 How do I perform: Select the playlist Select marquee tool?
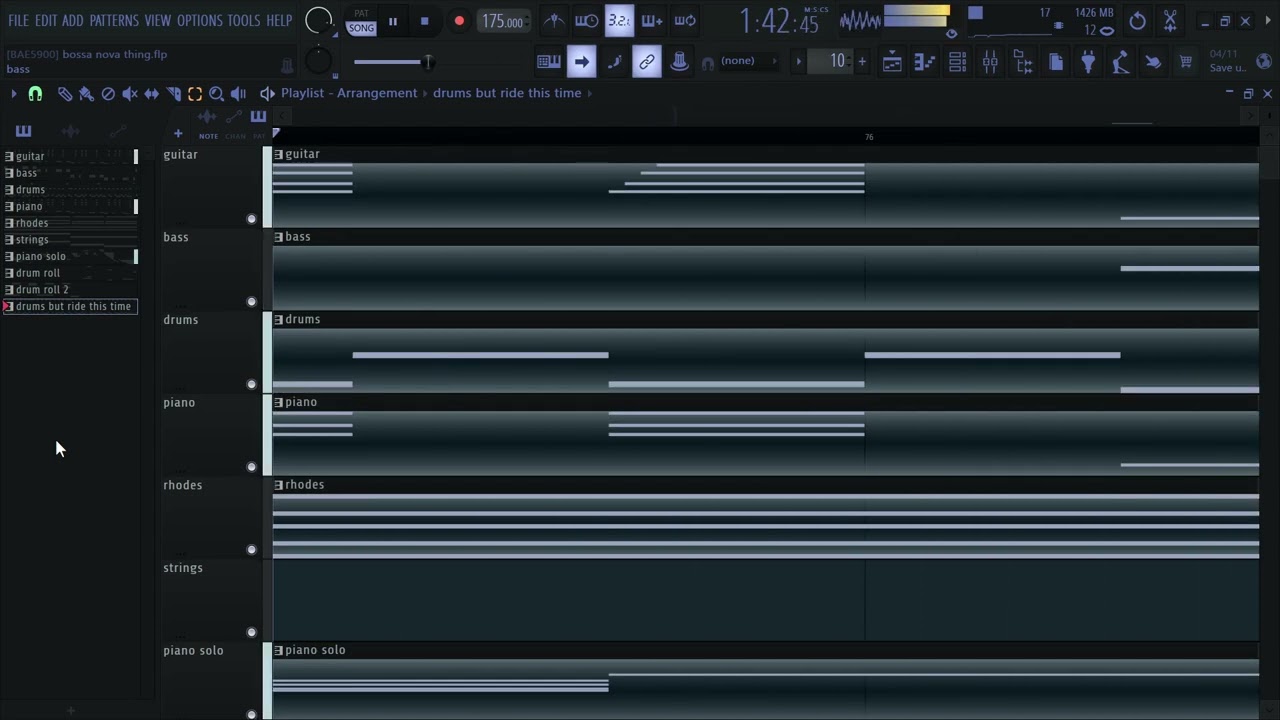click(x=195, y=93)
